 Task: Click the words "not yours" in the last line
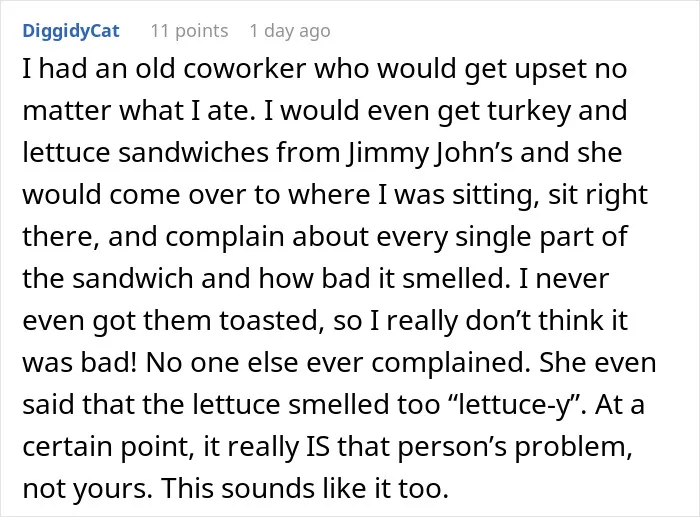(x=85, y=488)
